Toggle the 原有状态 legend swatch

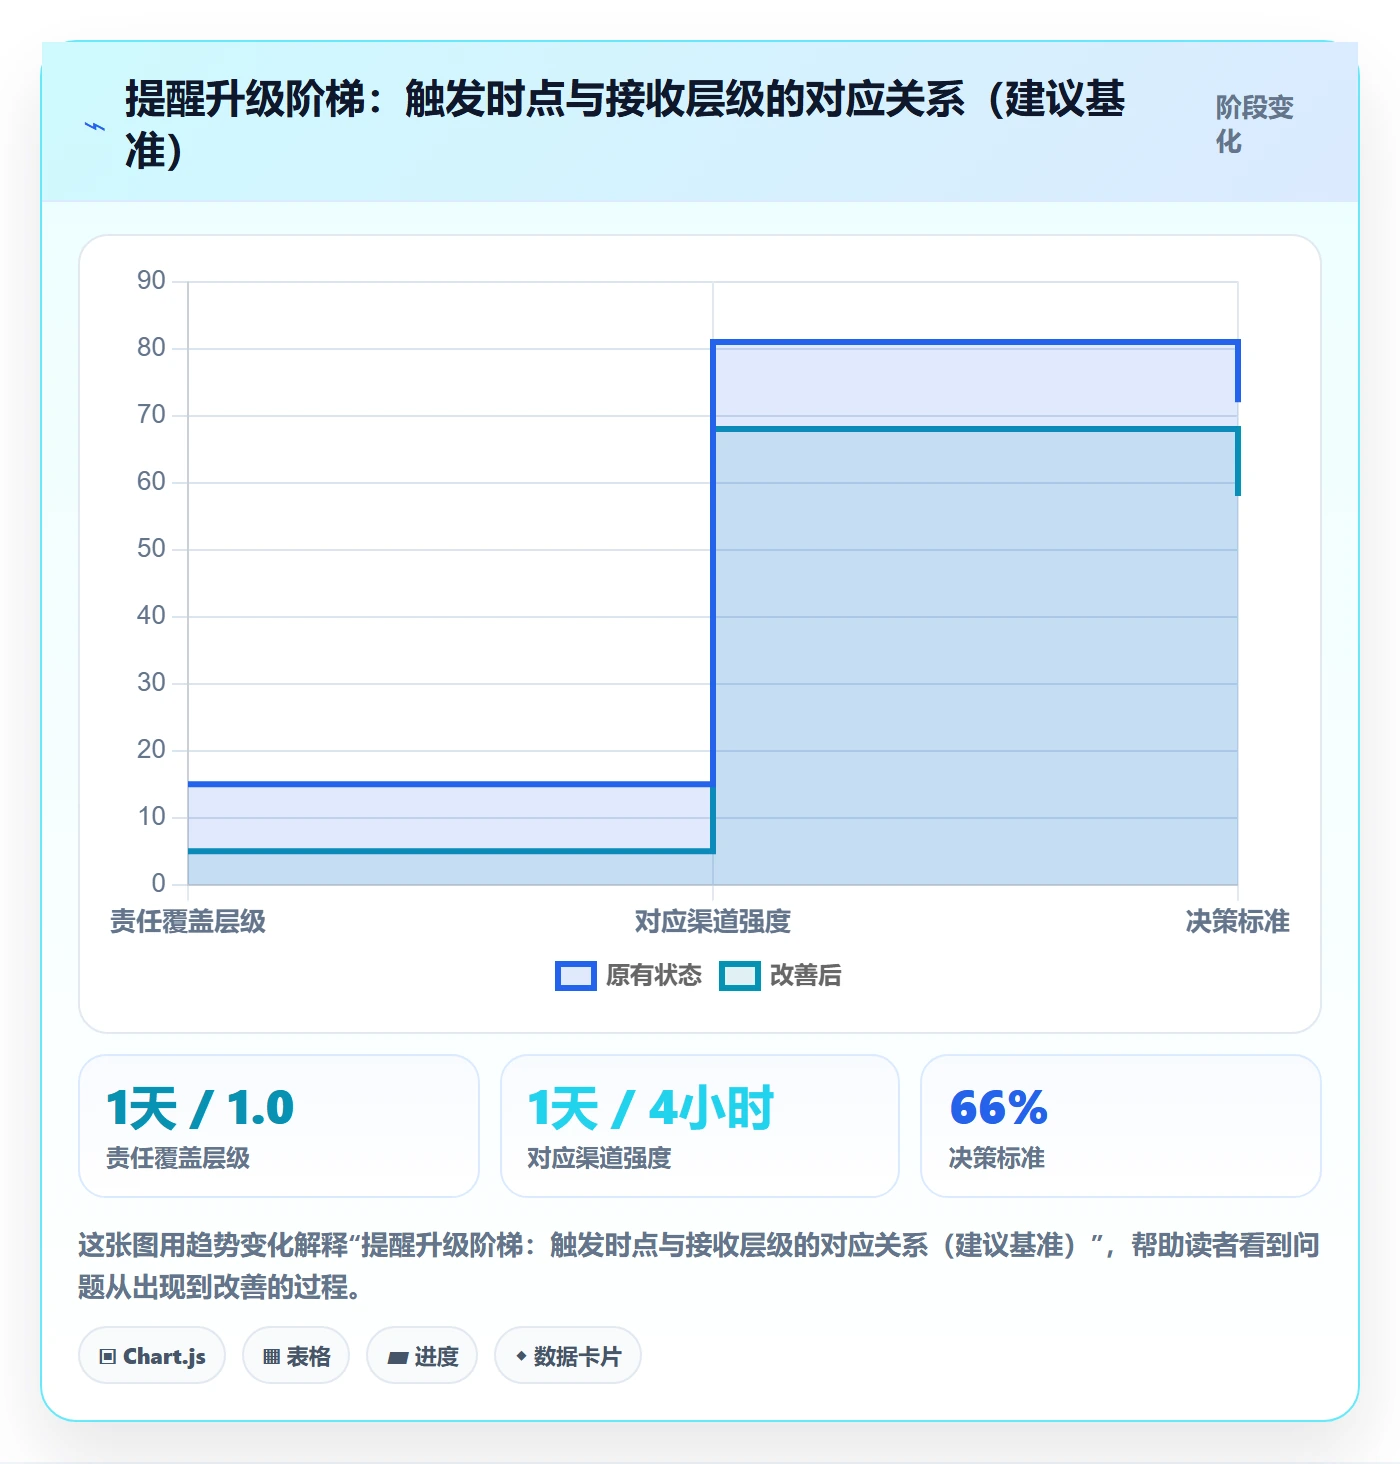[576, 976]
